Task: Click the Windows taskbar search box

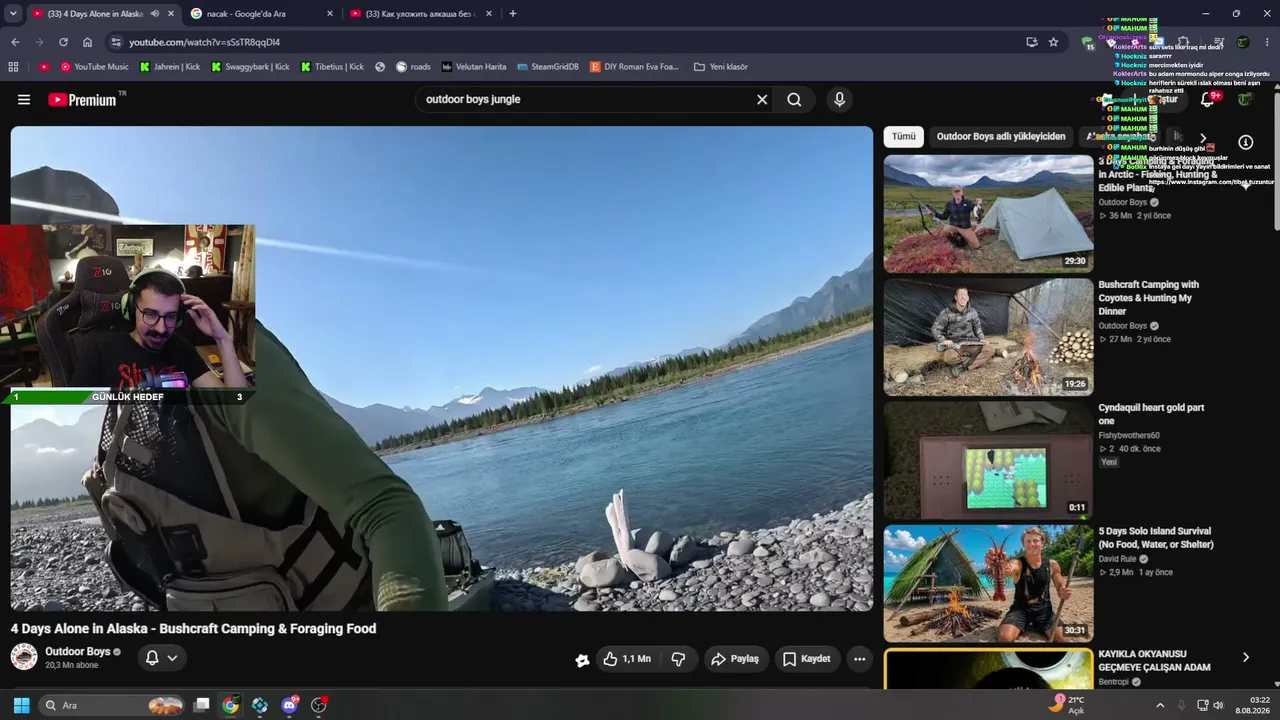Action: [112, 705]
